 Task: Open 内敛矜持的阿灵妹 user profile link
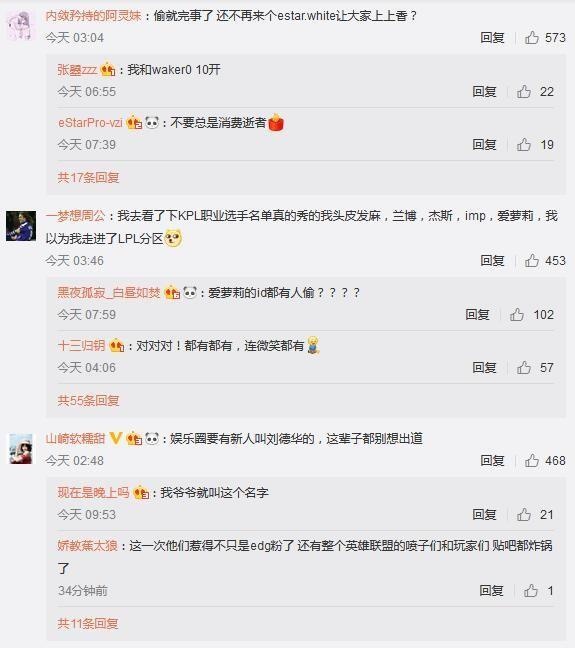(x=93, y=16)
